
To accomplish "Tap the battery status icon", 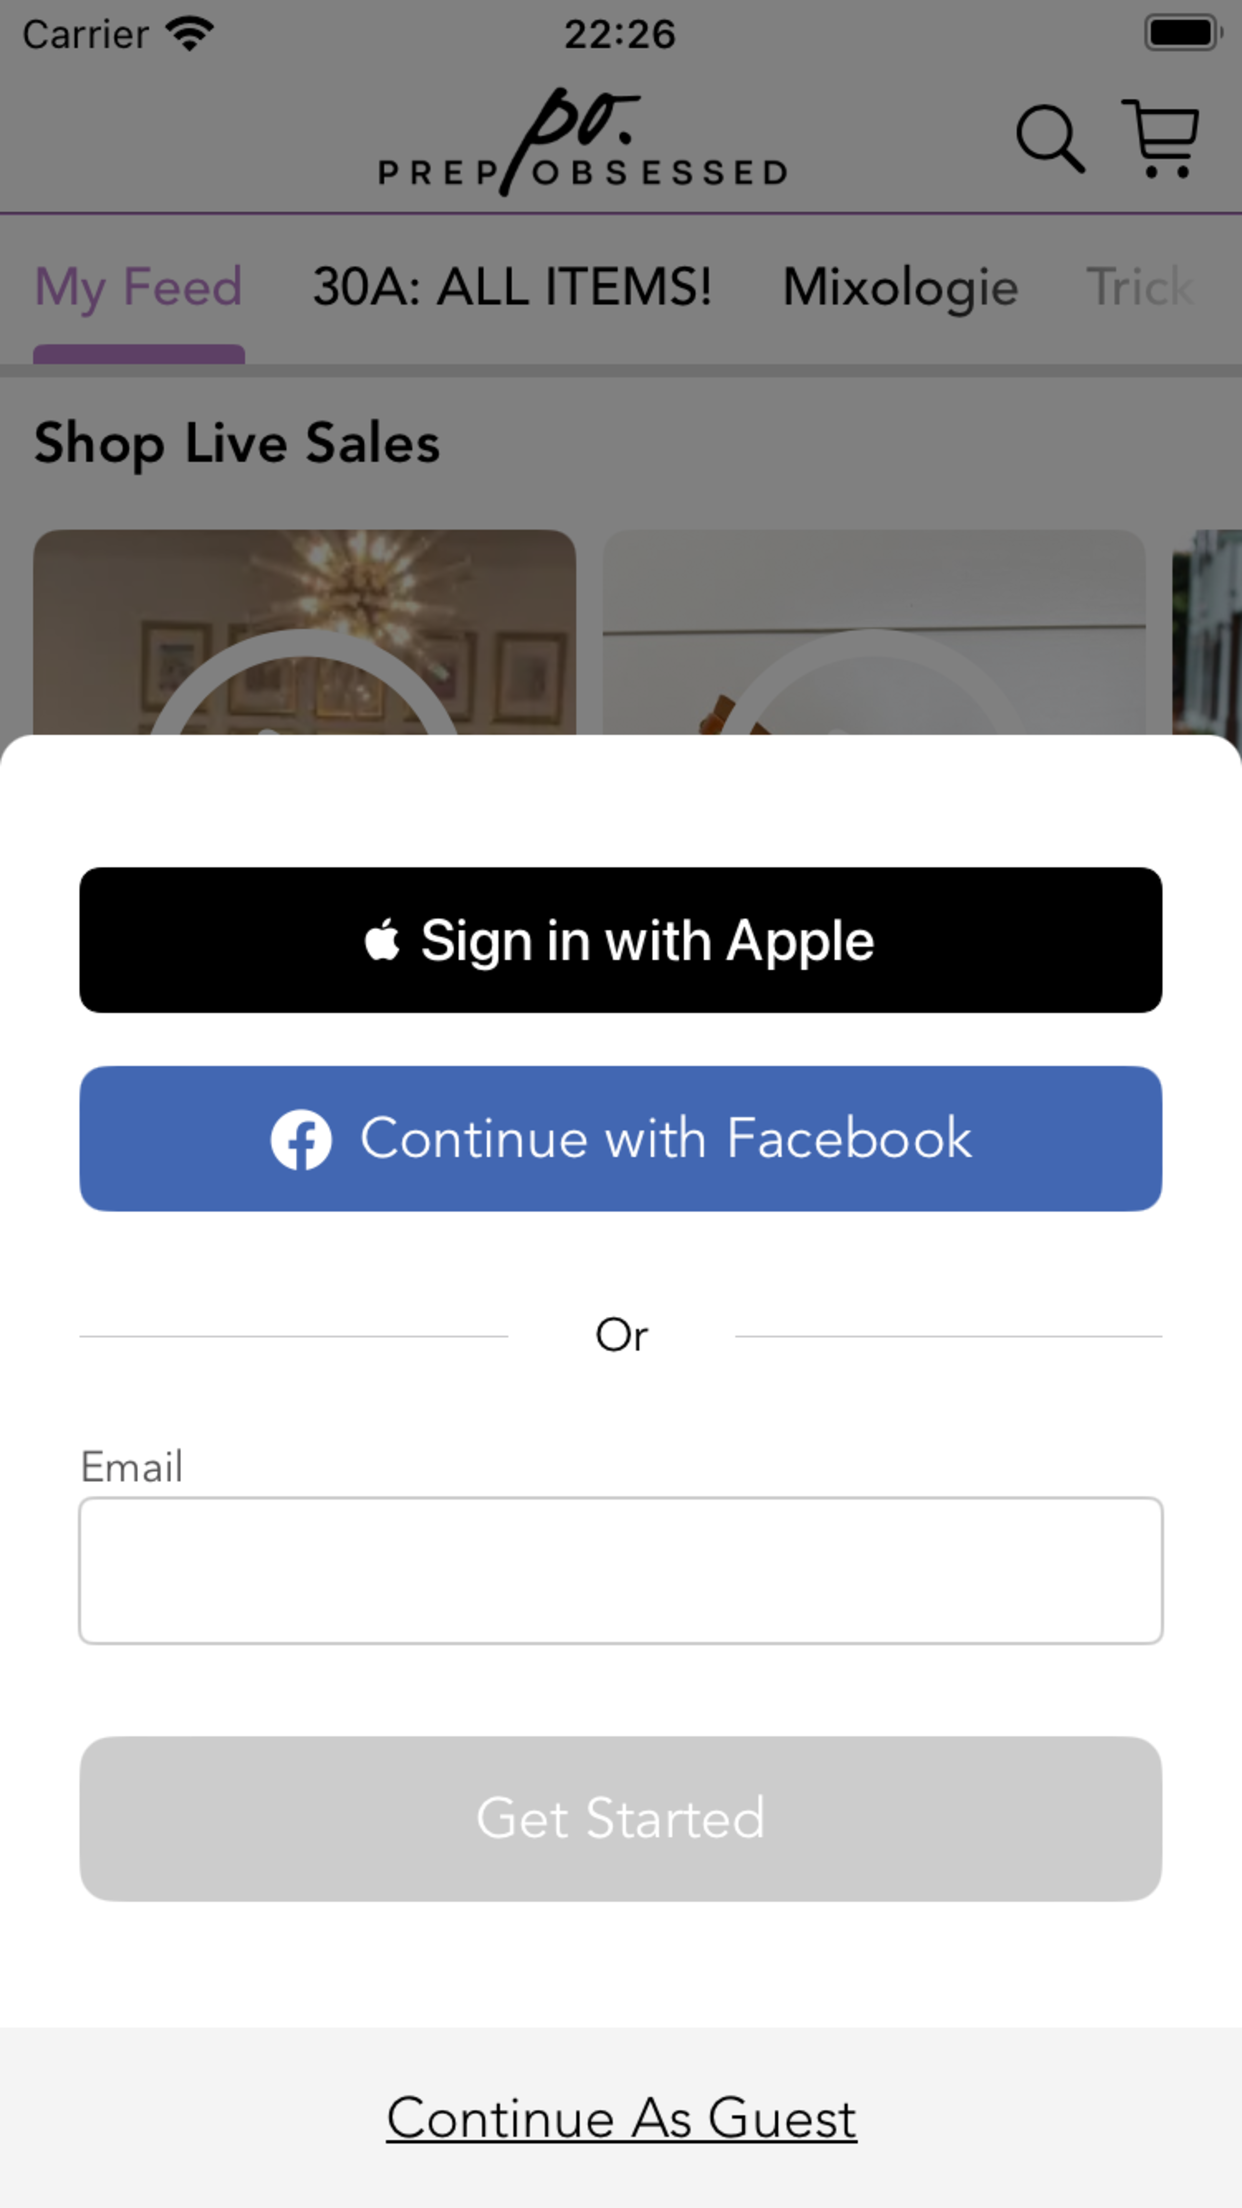I will point(1183,33).
